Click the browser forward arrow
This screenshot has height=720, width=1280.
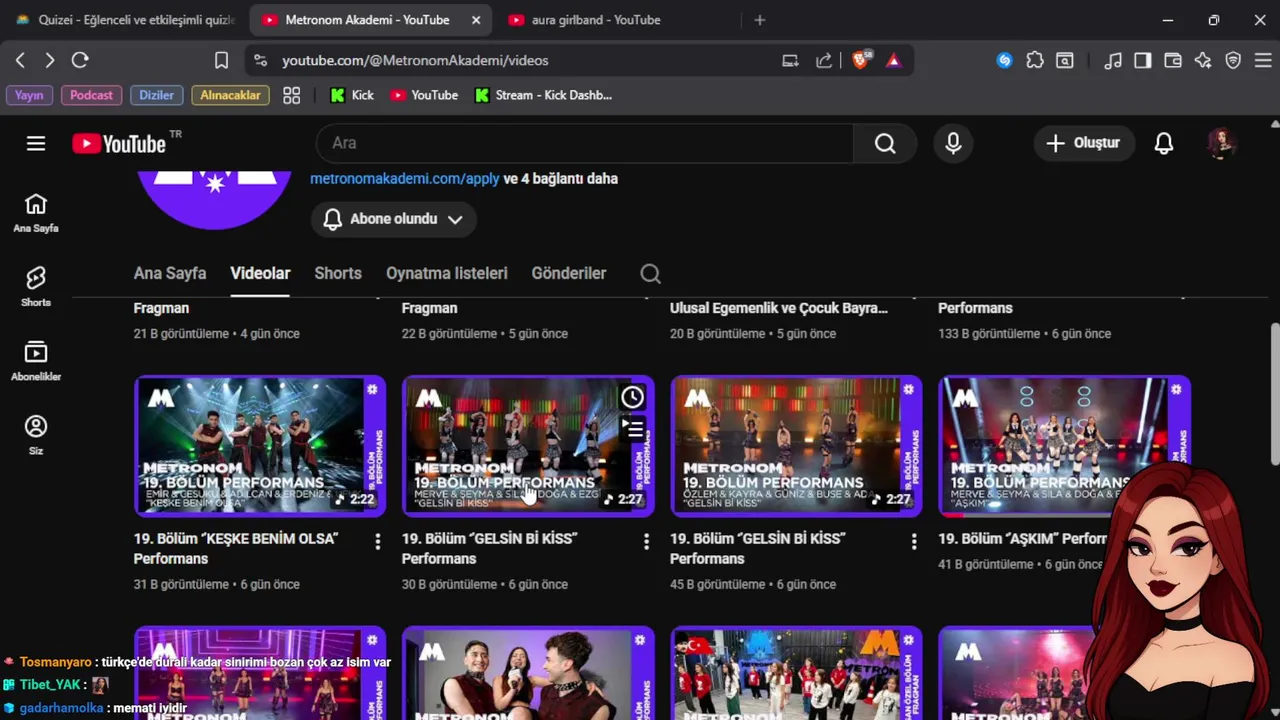tap(50, 60)
